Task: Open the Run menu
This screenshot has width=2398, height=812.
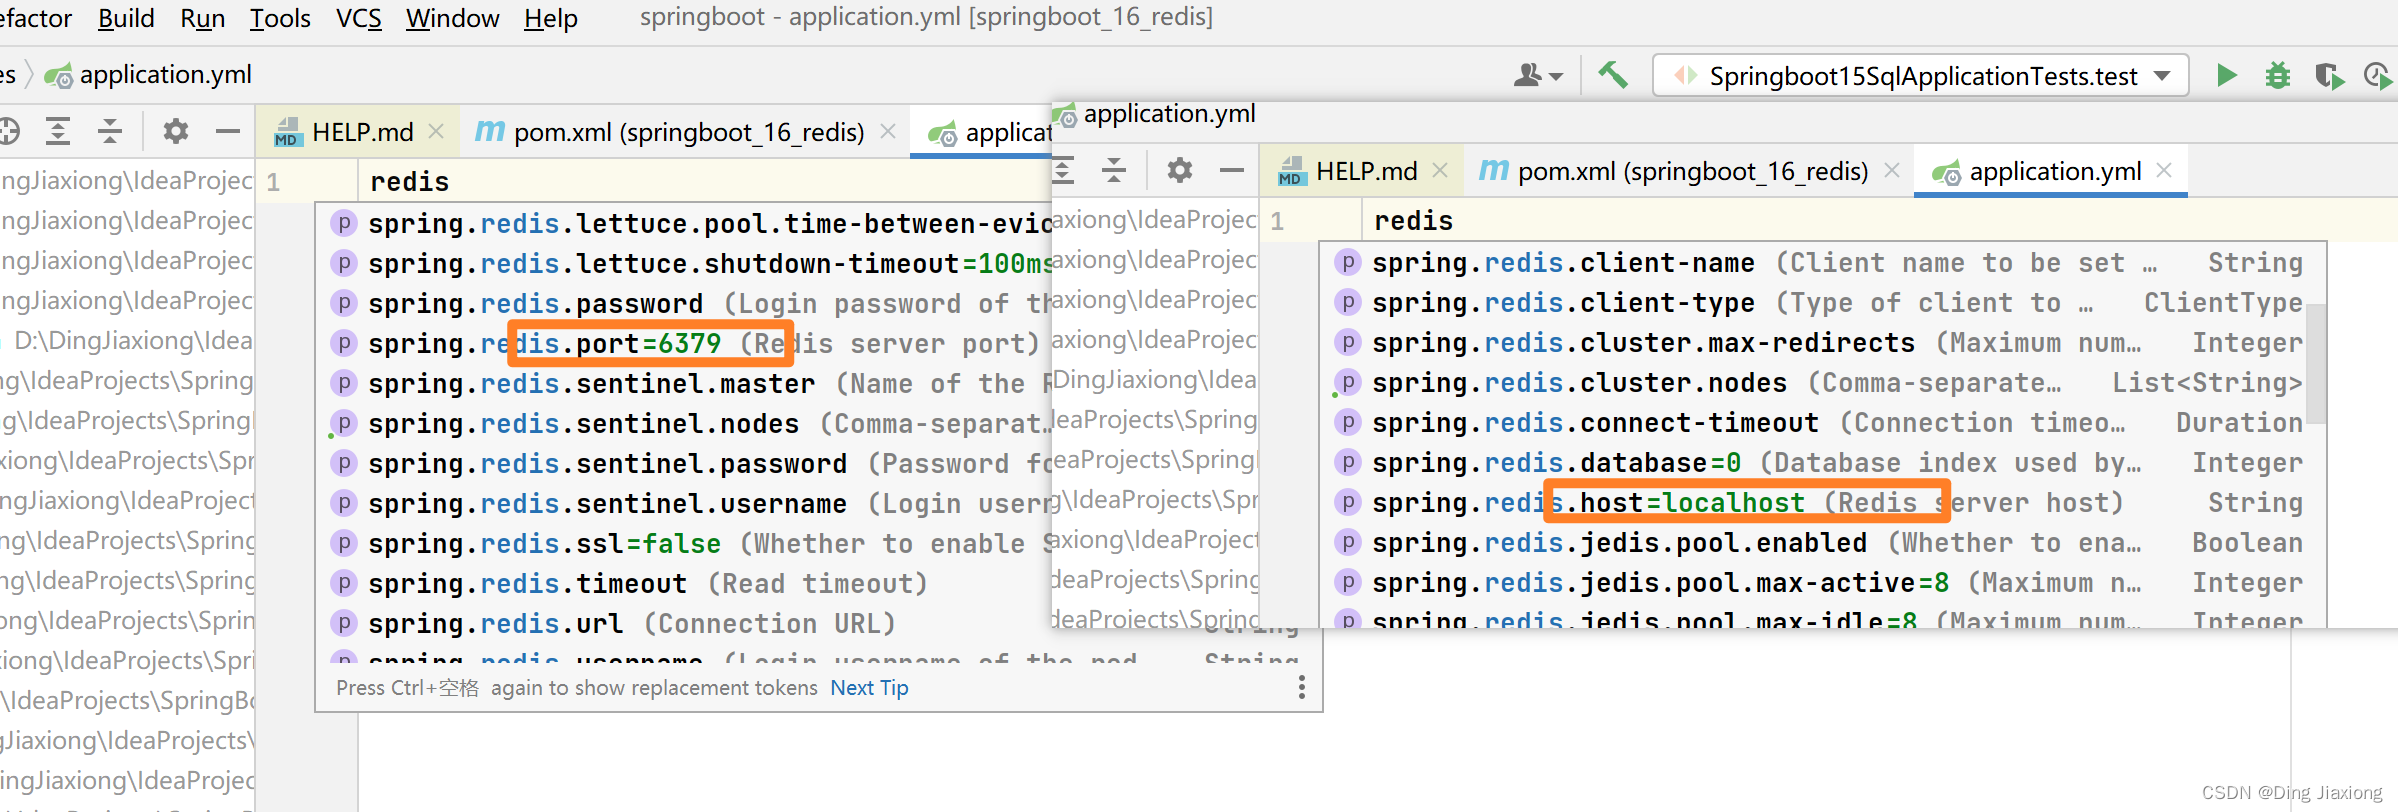Action: click(202, 19)
